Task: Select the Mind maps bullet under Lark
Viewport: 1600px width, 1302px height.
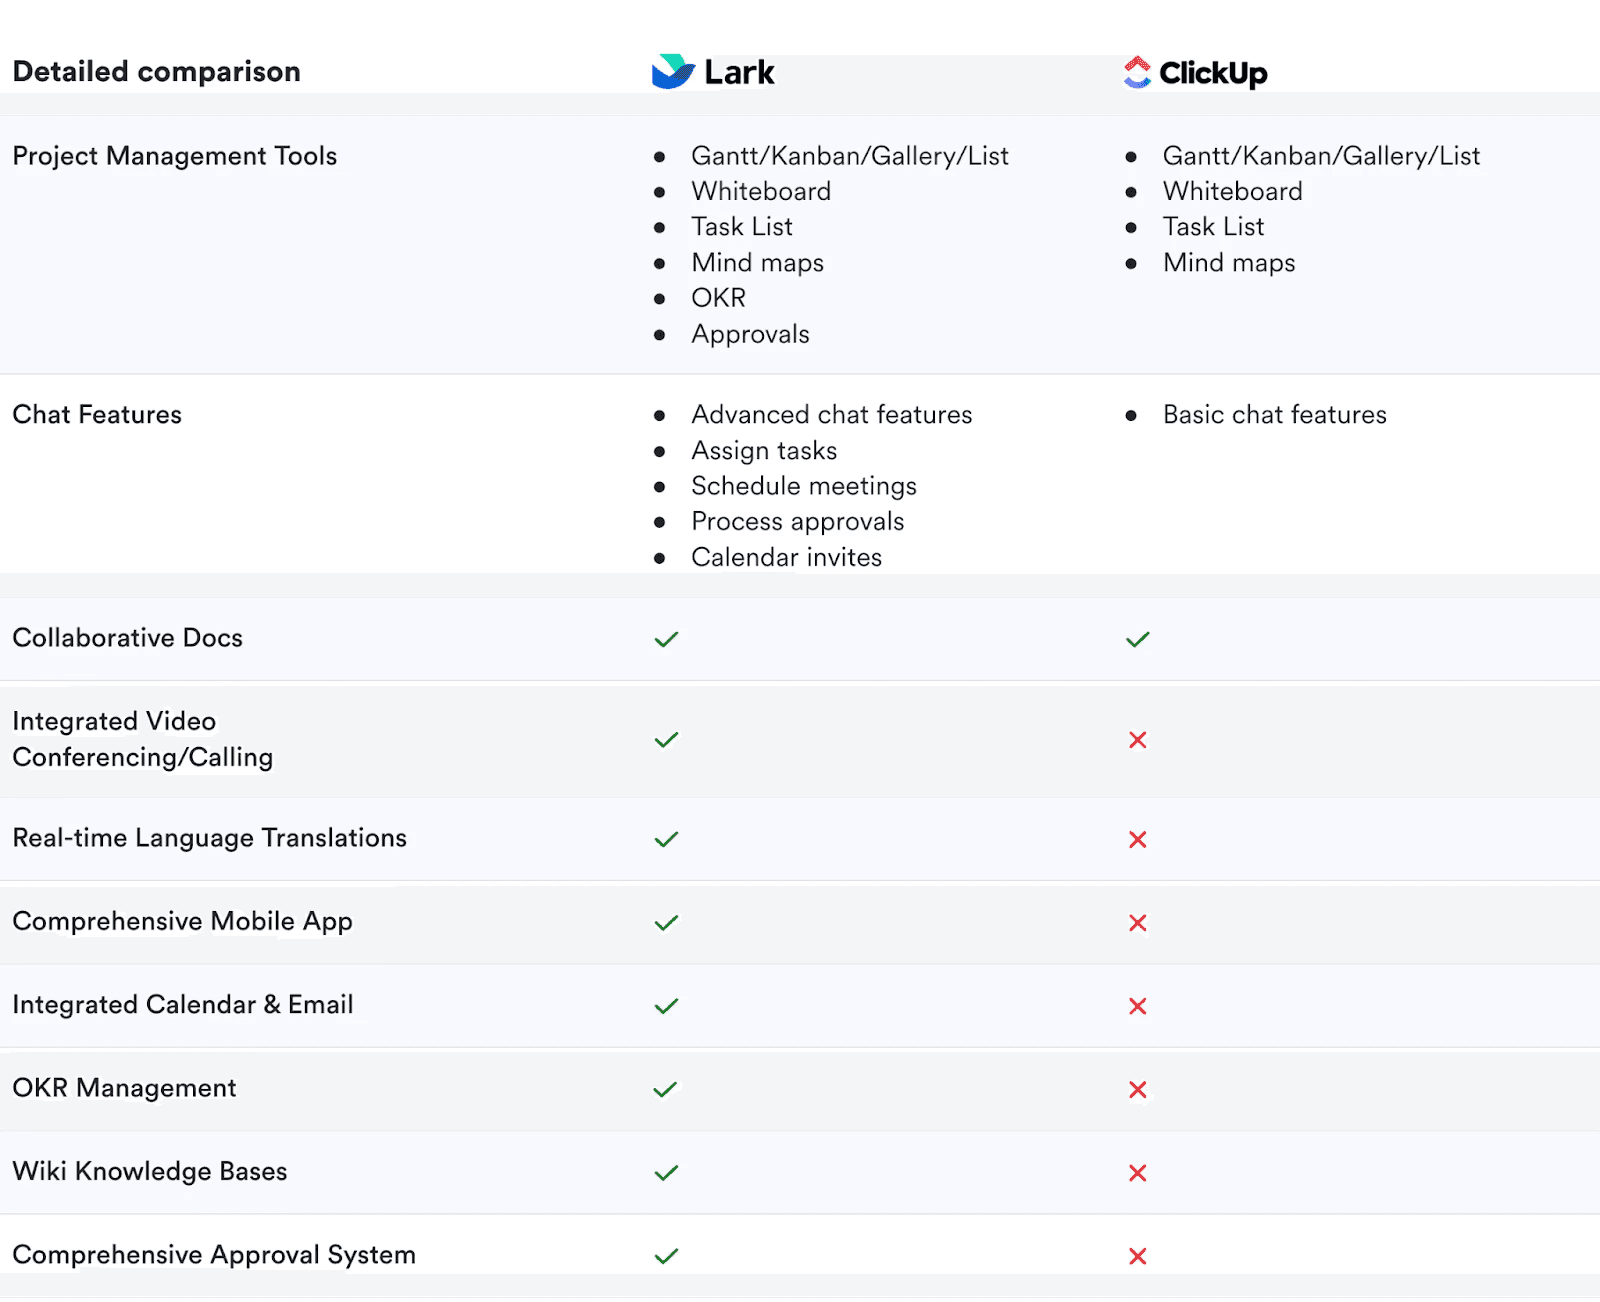Action: tap(756, 262)
